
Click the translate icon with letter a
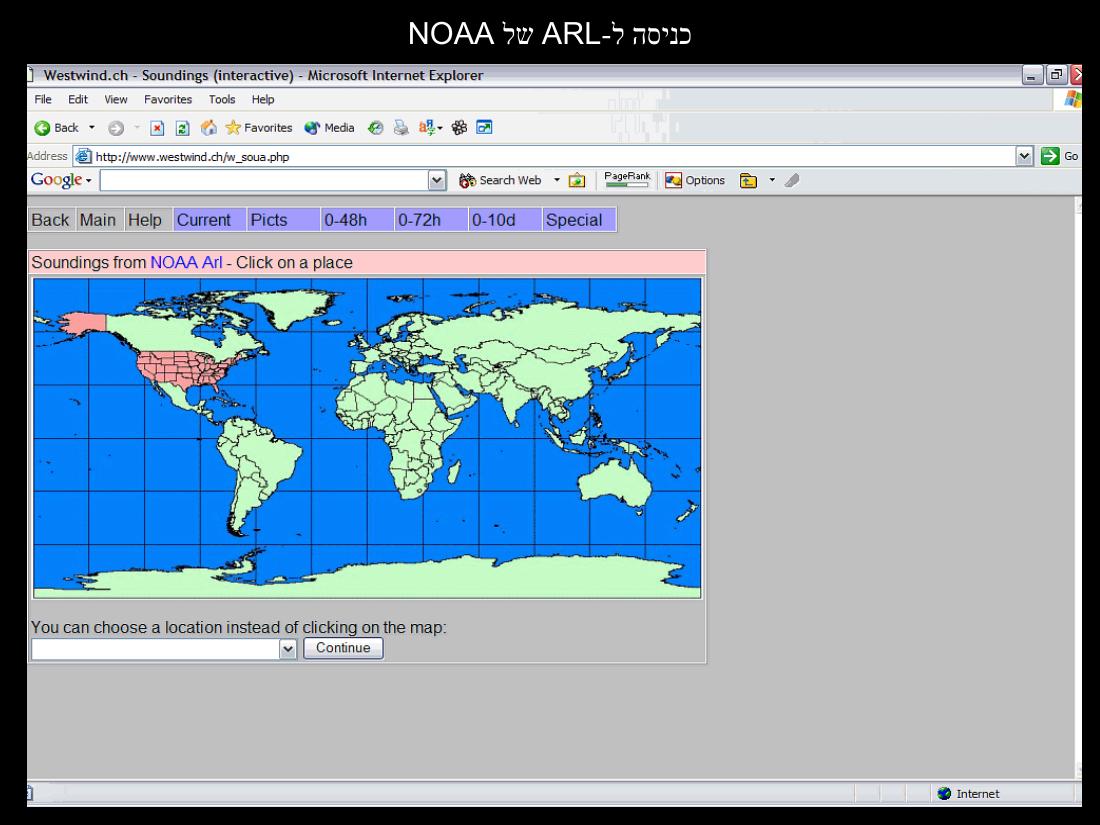coord(427,128)
